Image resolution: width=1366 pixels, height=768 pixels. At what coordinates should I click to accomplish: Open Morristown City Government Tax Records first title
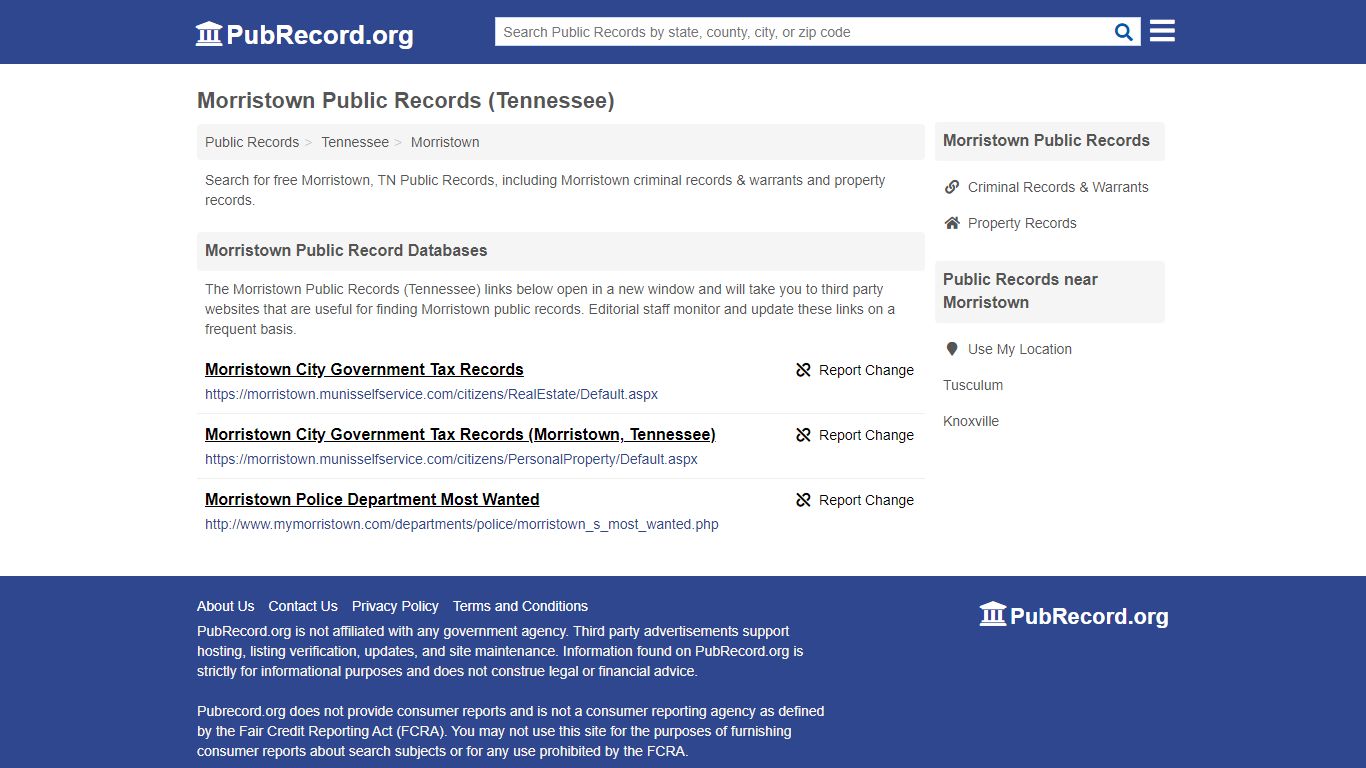pos(364,369)
